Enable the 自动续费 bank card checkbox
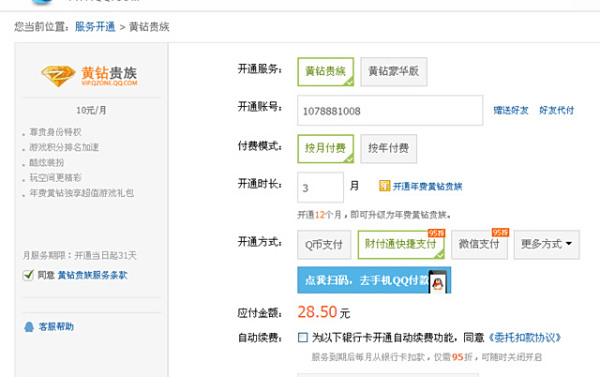 tap(303, 337)
